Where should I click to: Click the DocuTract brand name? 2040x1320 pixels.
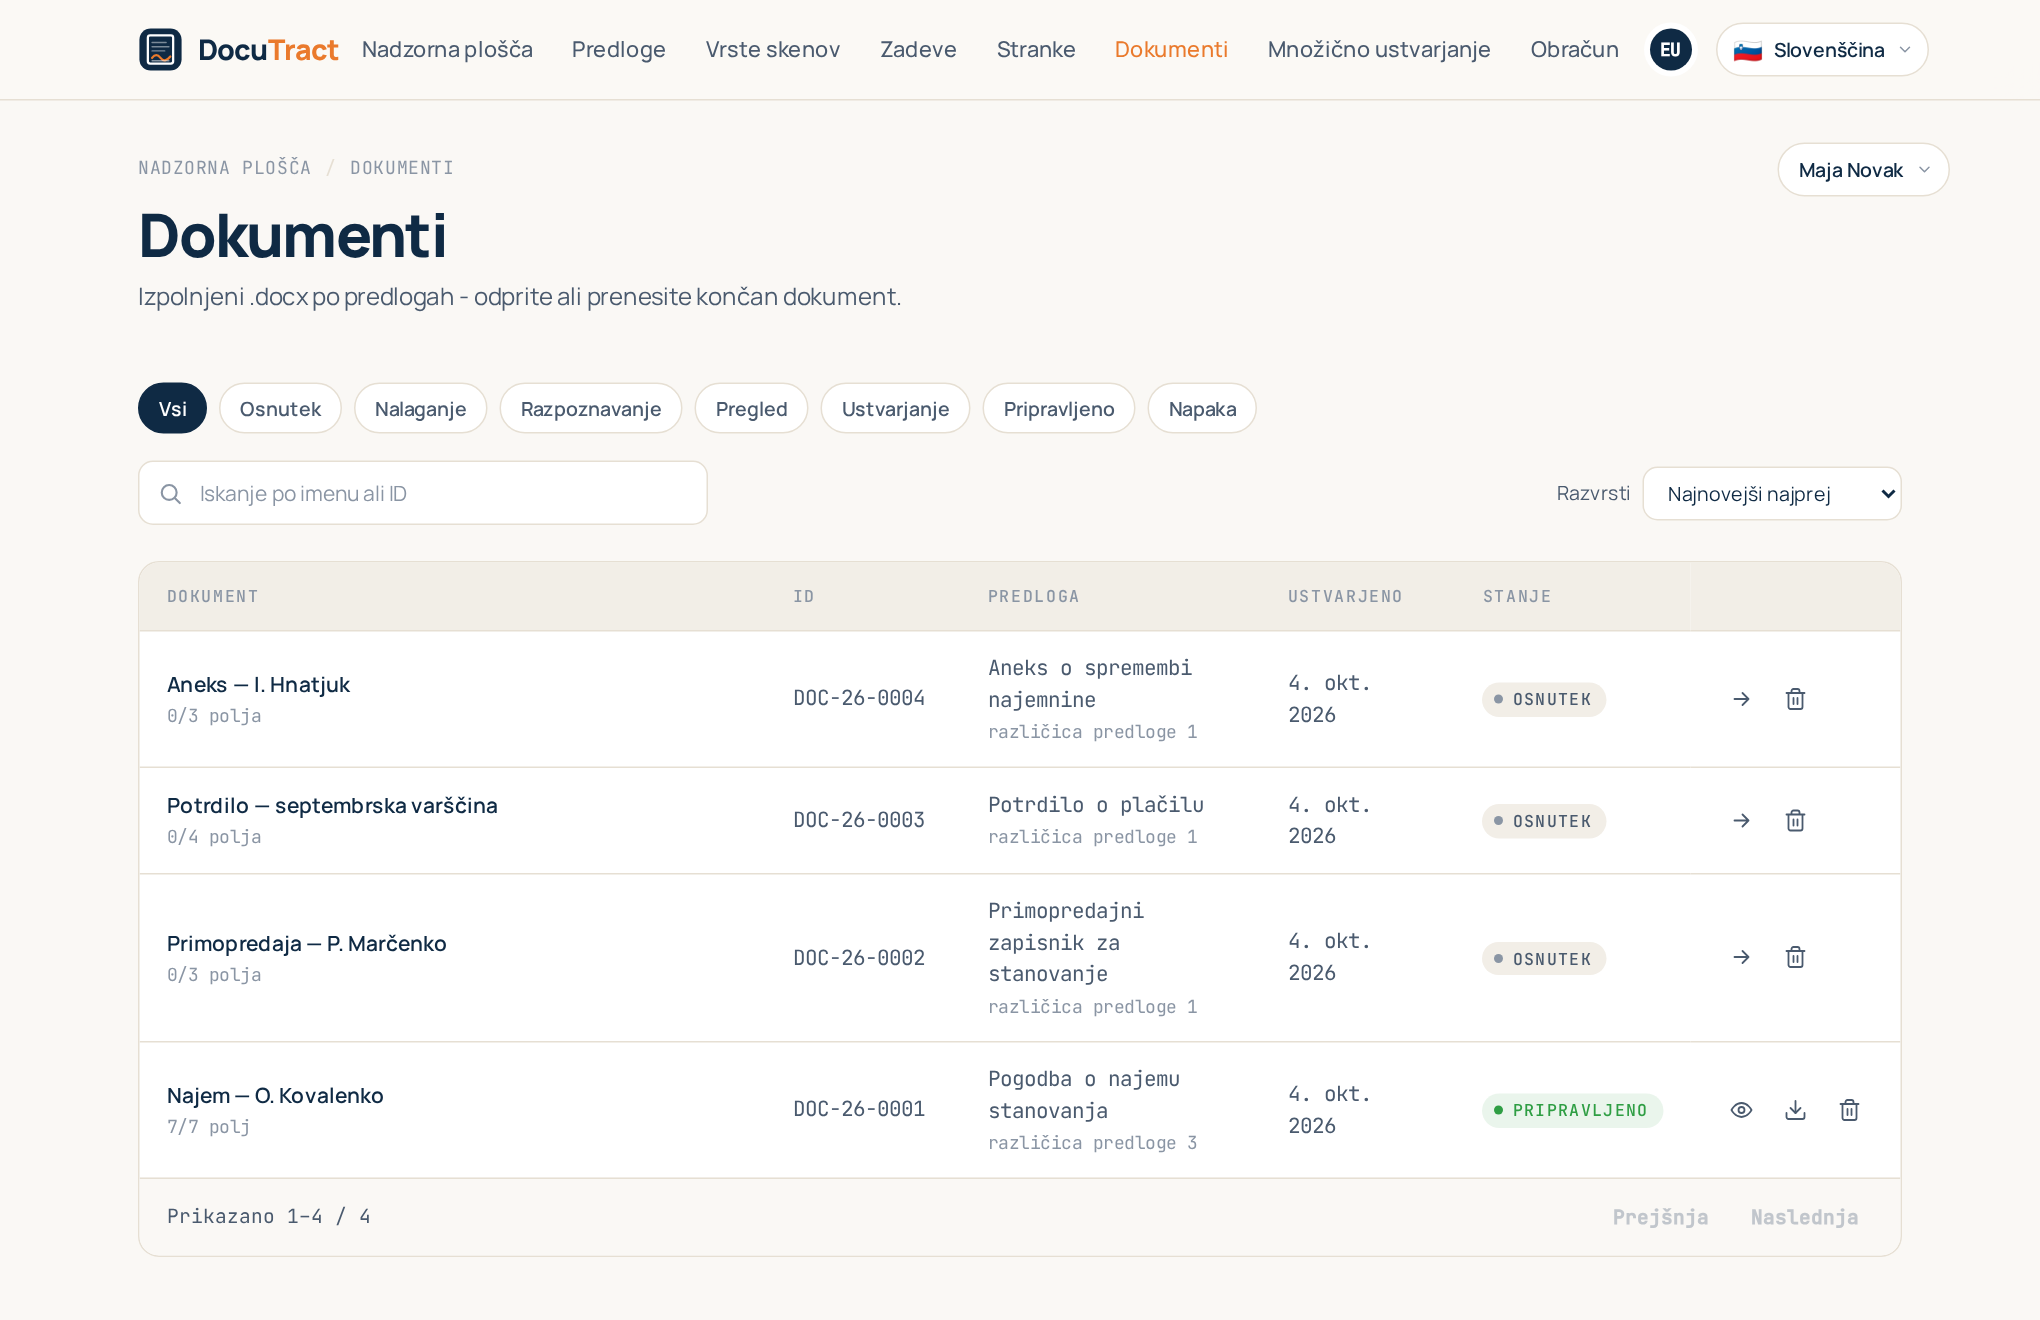tap(268, 49)
